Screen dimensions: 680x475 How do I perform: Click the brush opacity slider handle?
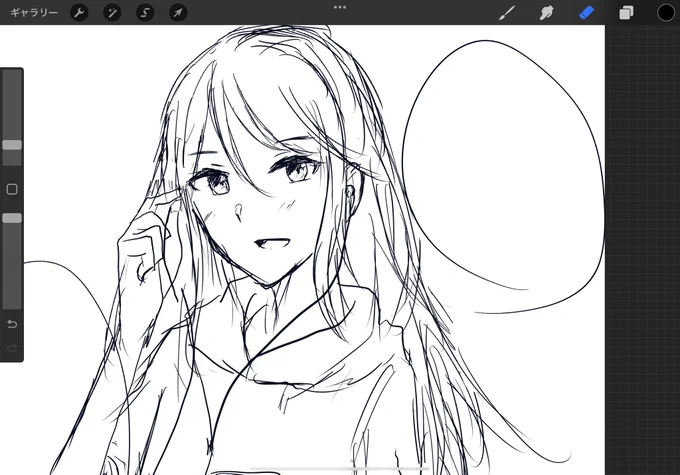(x=12, y=218)
